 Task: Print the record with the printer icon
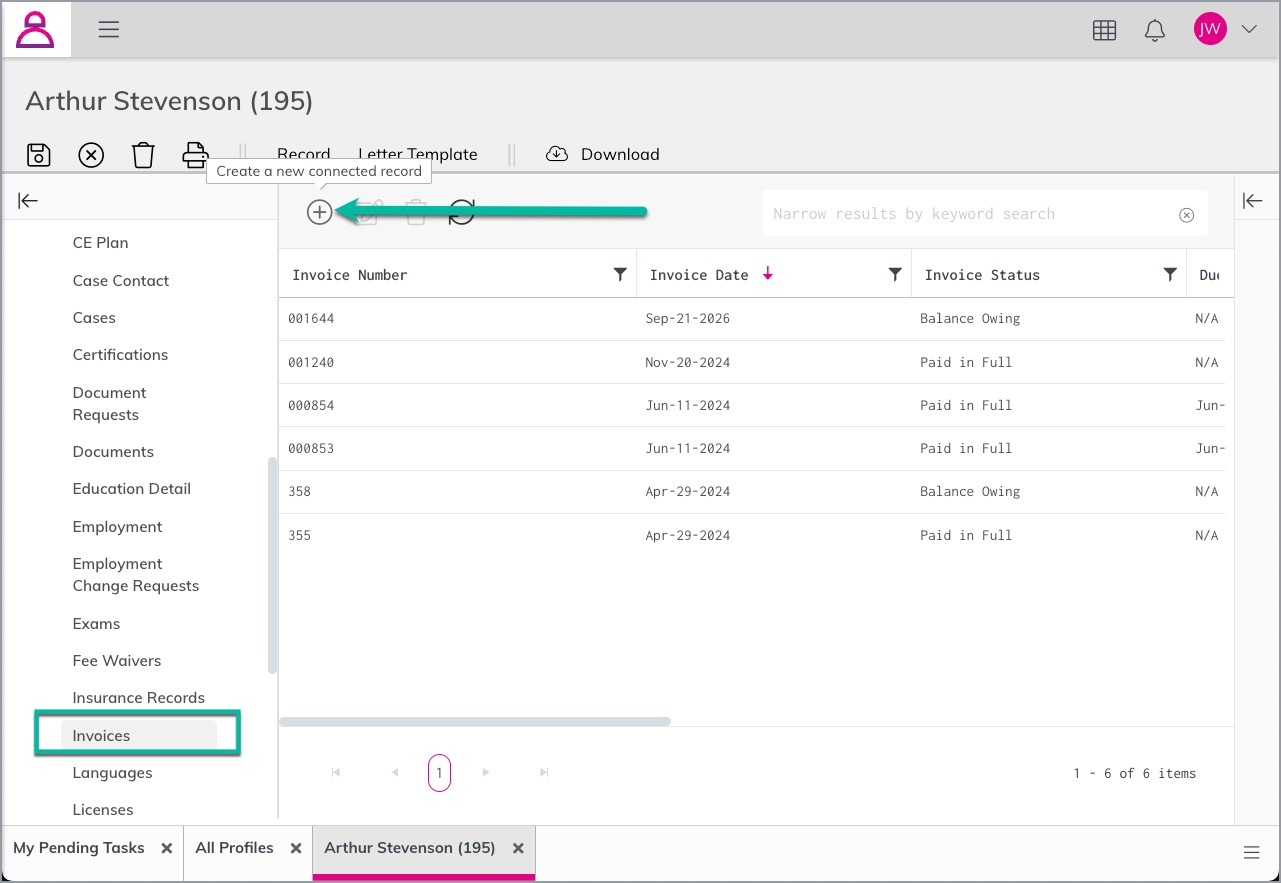(x=195, y=155)
